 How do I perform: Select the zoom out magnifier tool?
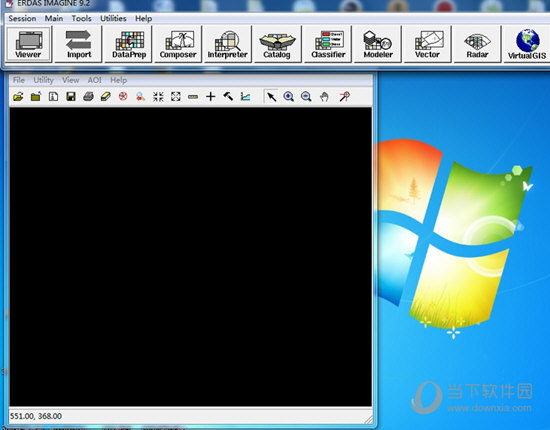306,96
